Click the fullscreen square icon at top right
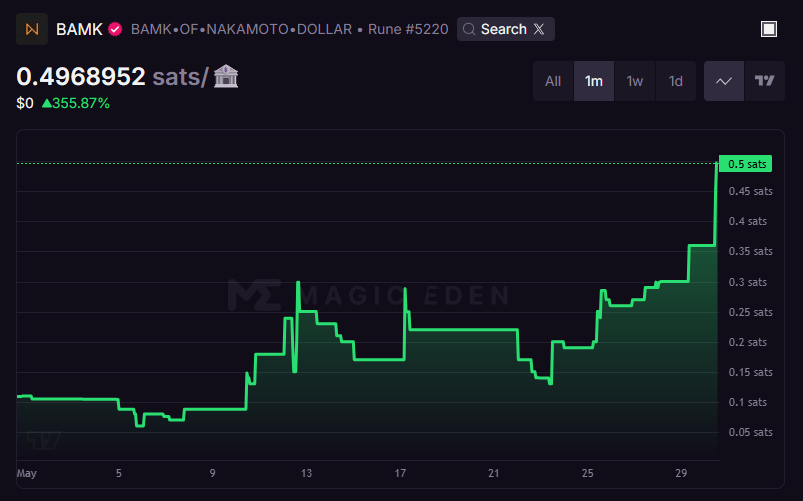Viewport: 803px width, 501px height. click(x=769, y=29)
